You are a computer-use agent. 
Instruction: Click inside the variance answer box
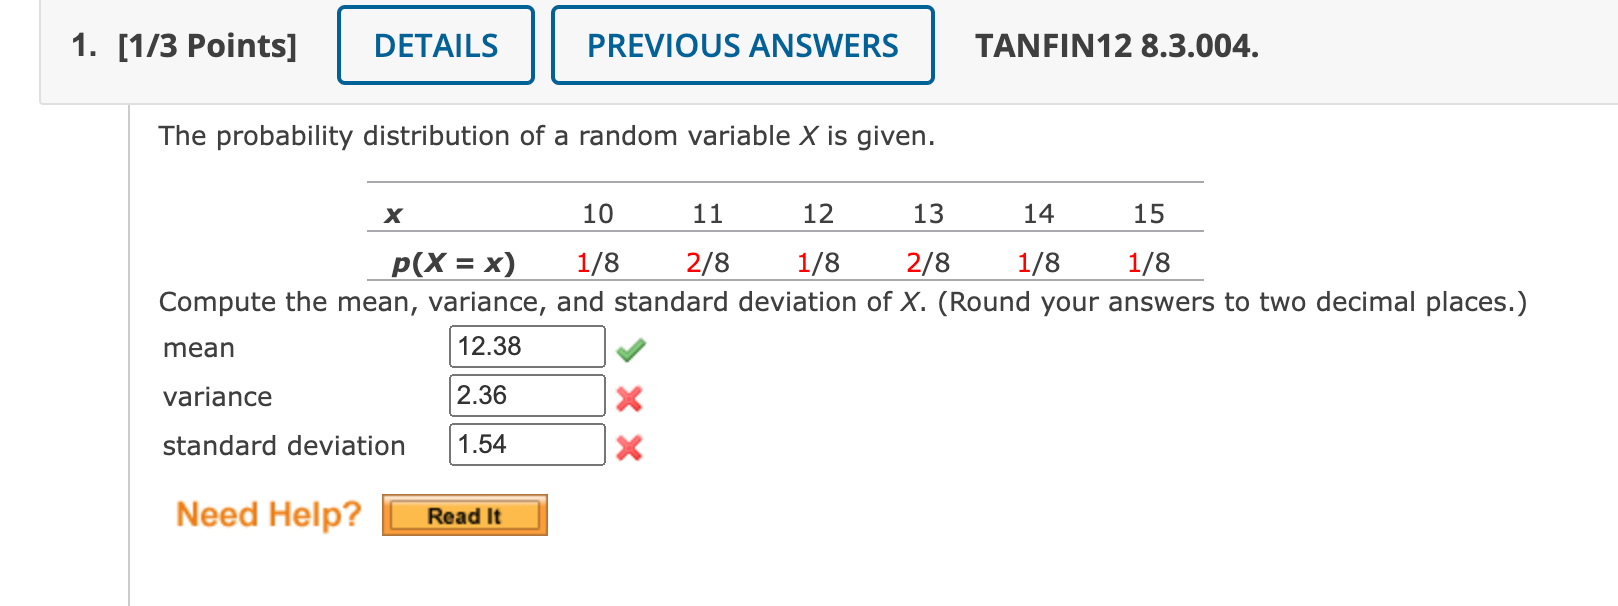point(527,395)
